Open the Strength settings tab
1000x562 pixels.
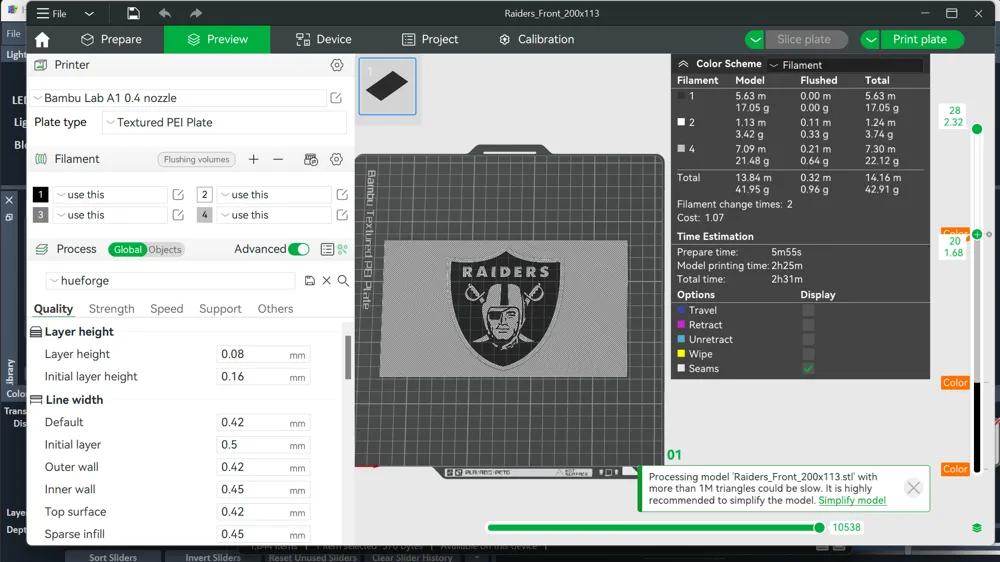(x=112, y=309)
